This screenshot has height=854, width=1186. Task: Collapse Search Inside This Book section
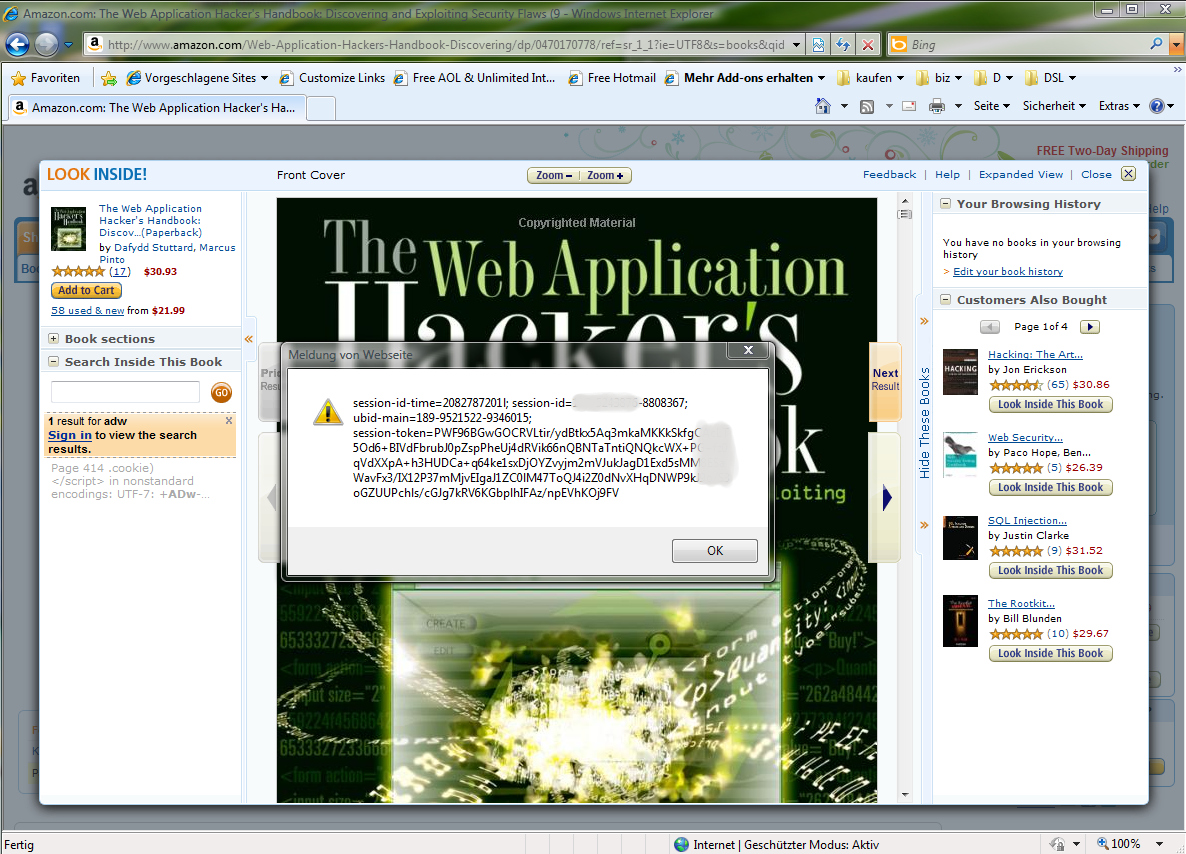(x=54, y=362)
